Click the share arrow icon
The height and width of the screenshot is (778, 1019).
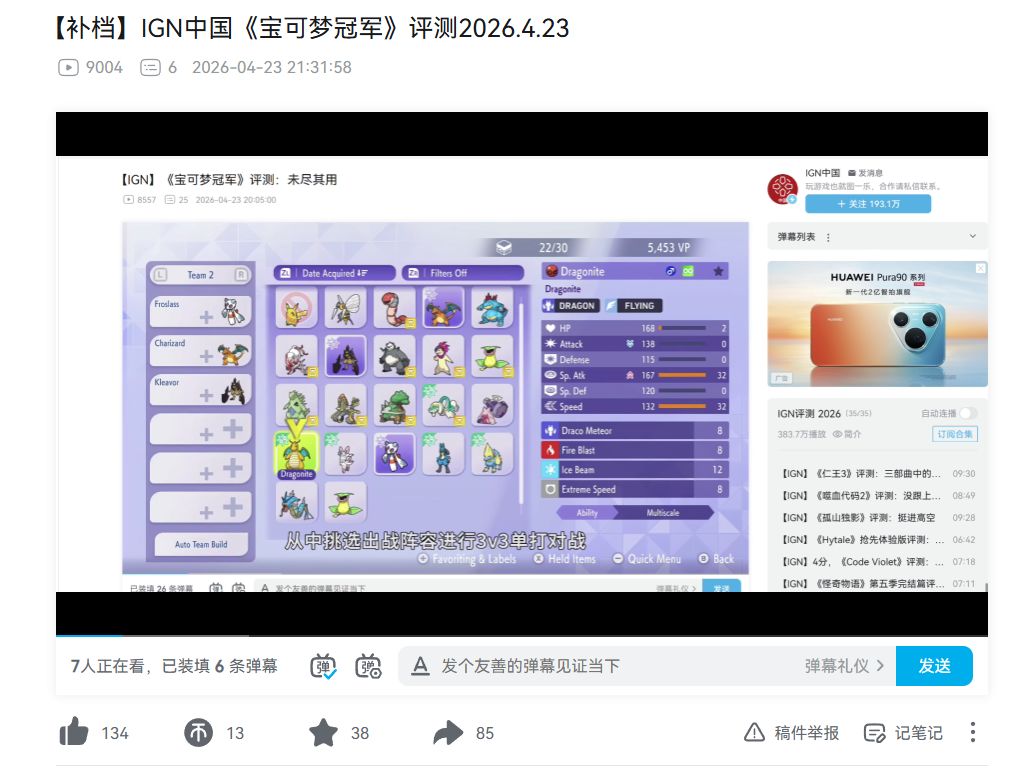click(448, 733)
